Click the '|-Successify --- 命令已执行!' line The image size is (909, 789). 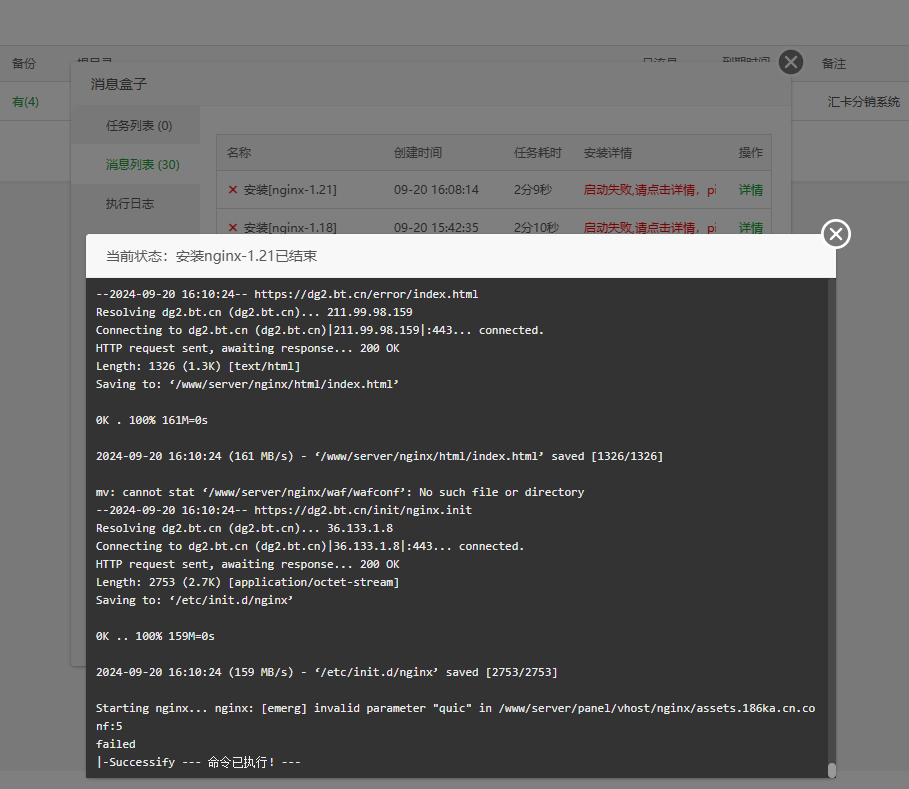click(198, 762)
